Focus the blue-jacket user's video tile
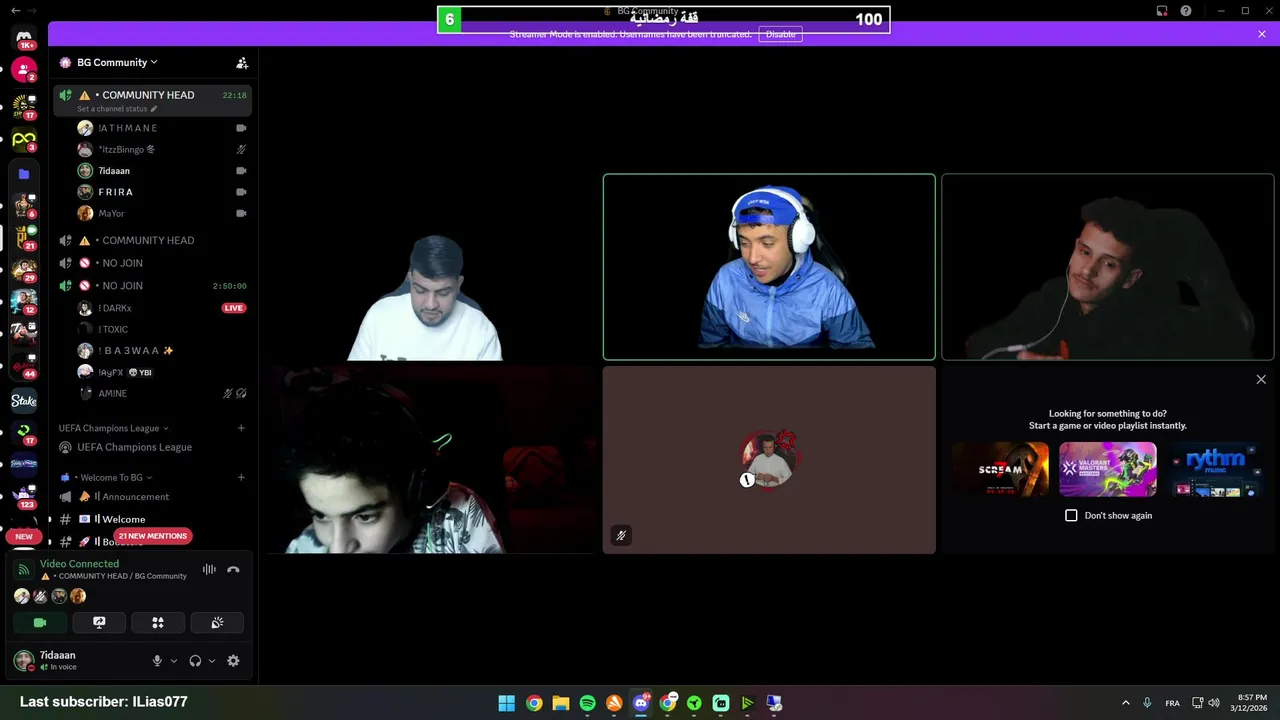The height and width of the screenshot is (720, 1280). pyautogui.click(x=769, y=267)
